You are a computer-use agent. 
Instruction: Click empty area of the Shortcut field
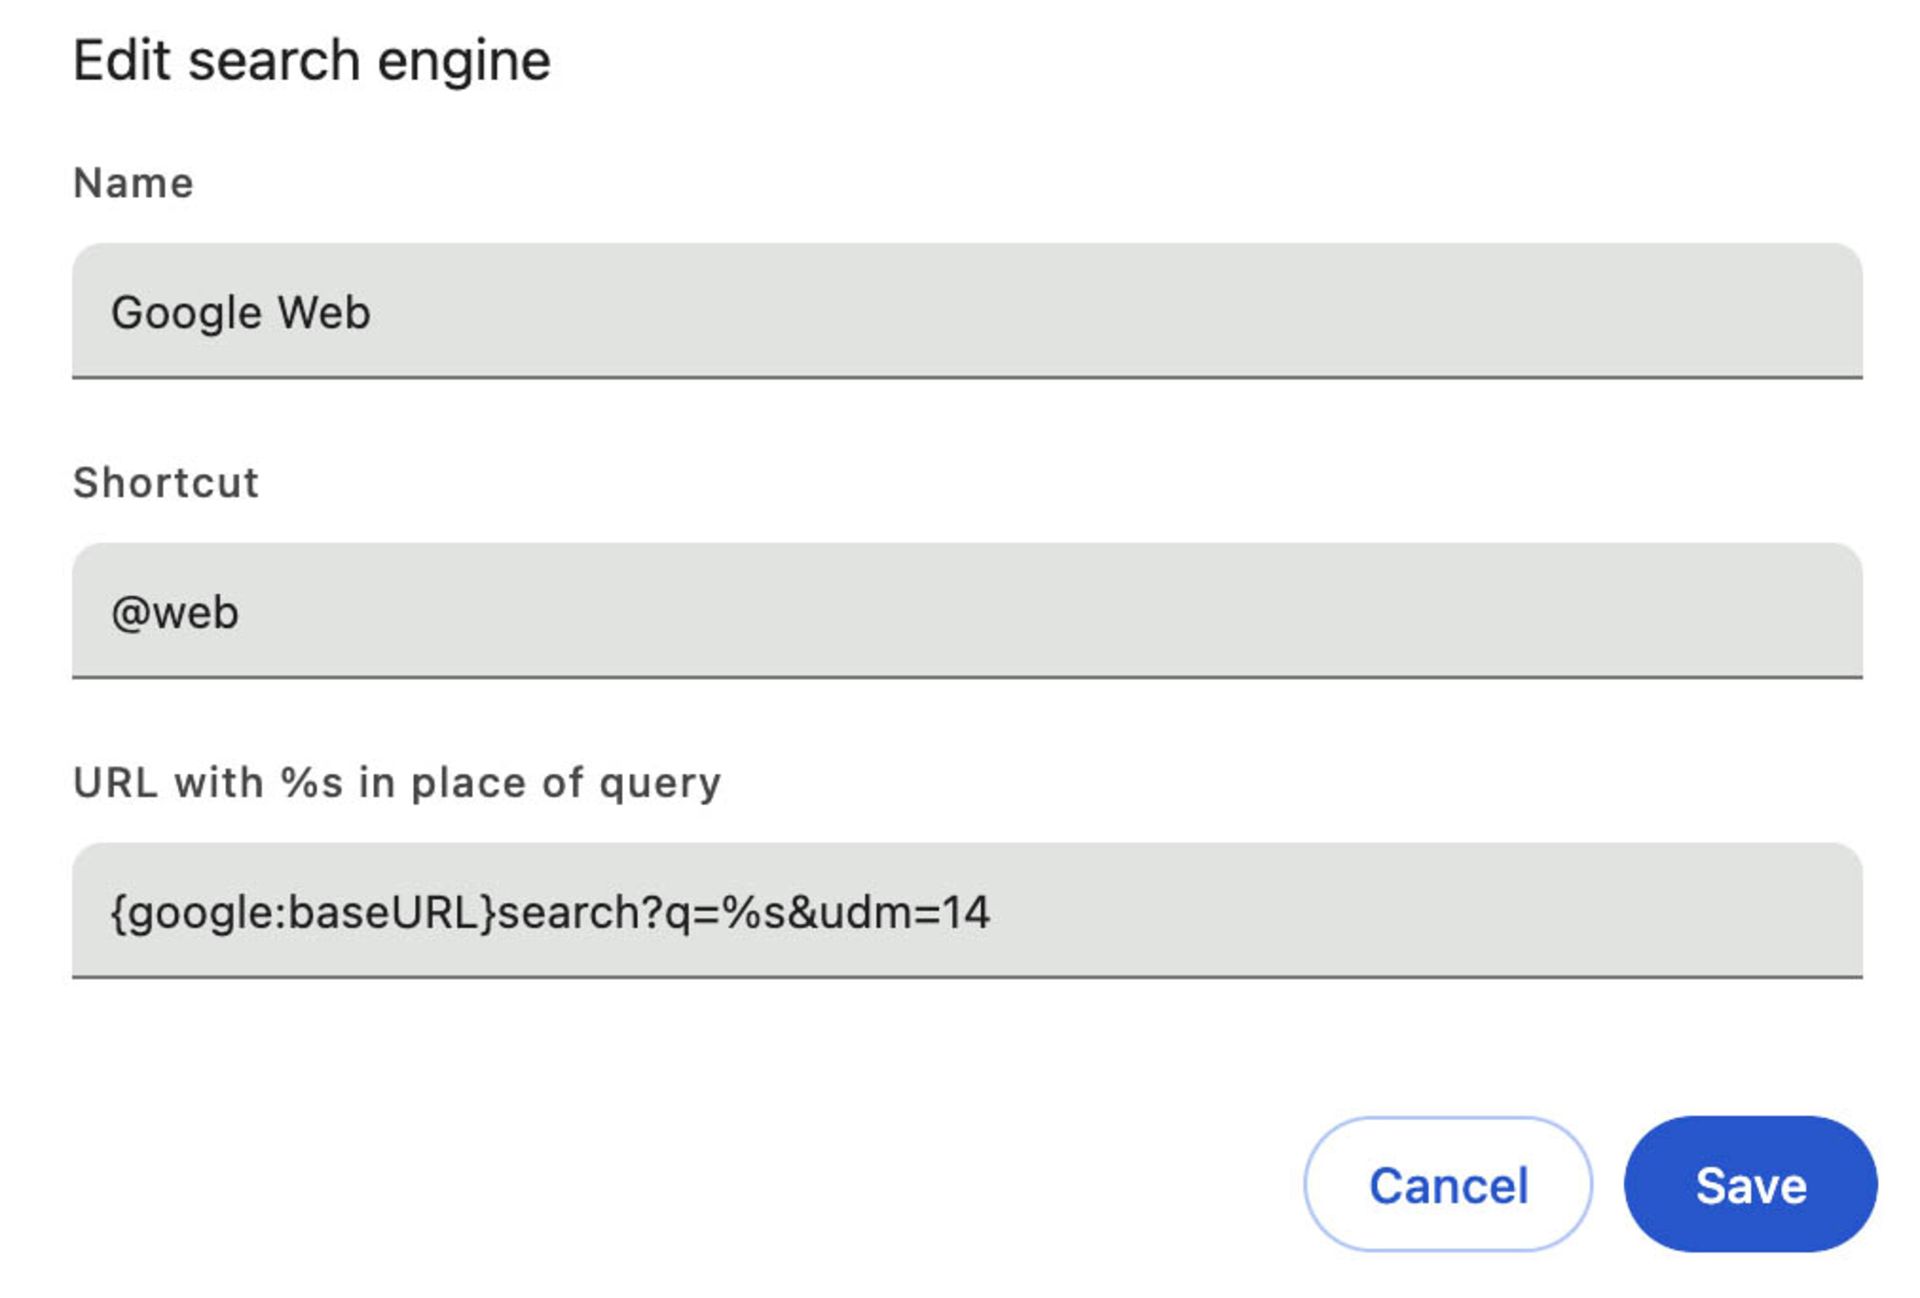[1050, 611]
